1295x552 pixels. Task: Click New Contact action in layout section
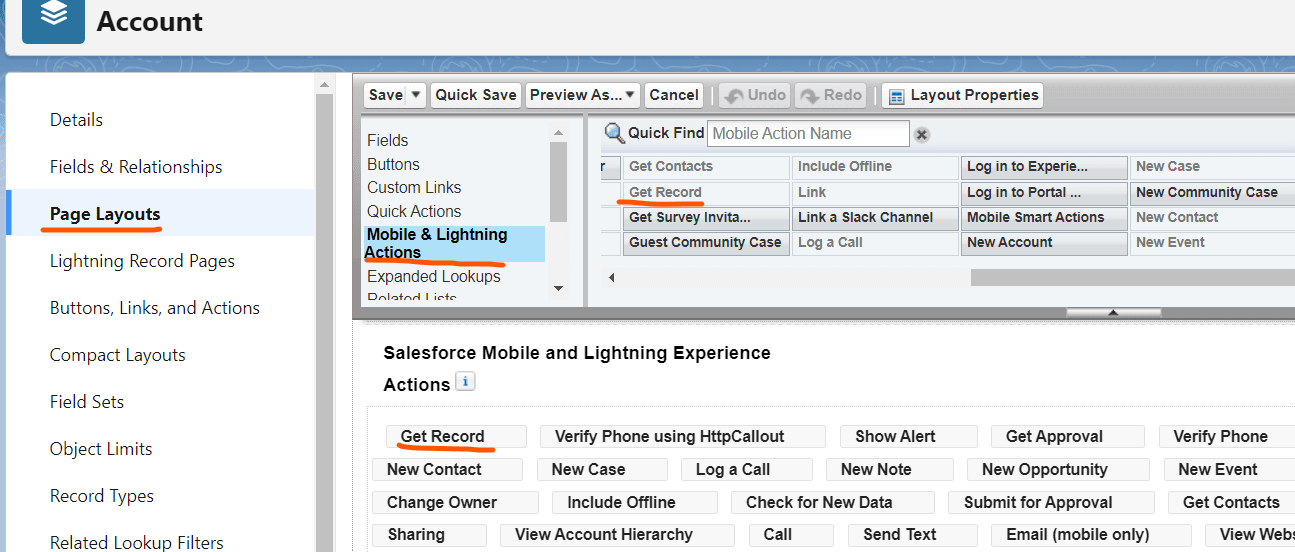tap(448, 469)
